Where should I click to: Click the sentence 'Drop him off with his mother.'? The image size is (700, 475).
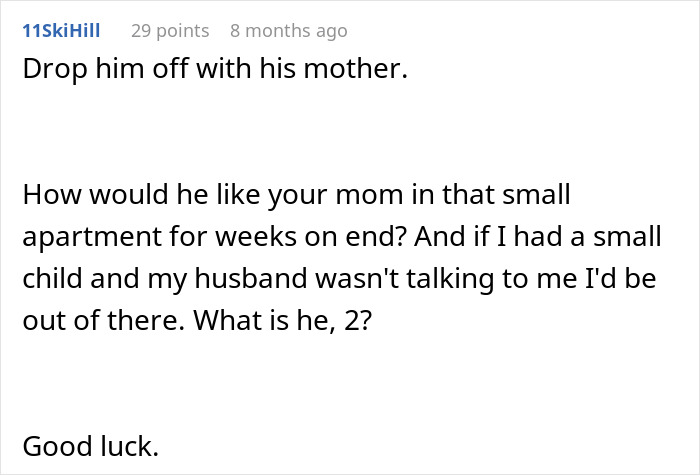click(x=214, y=74)
